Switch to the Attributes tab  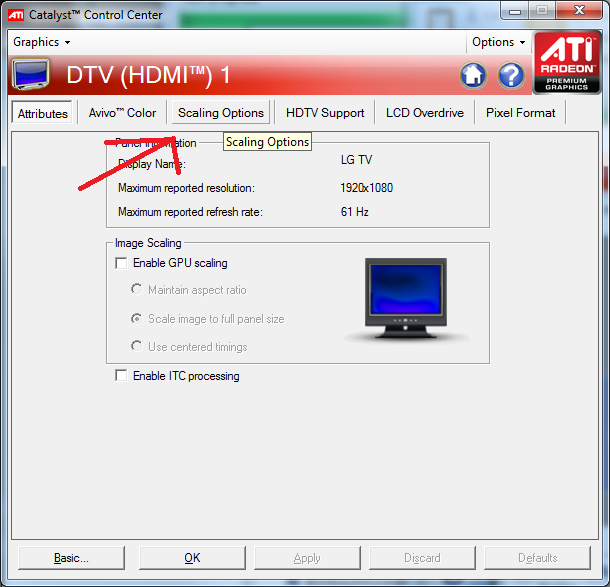pyautogui.click(x=42, y=114)
